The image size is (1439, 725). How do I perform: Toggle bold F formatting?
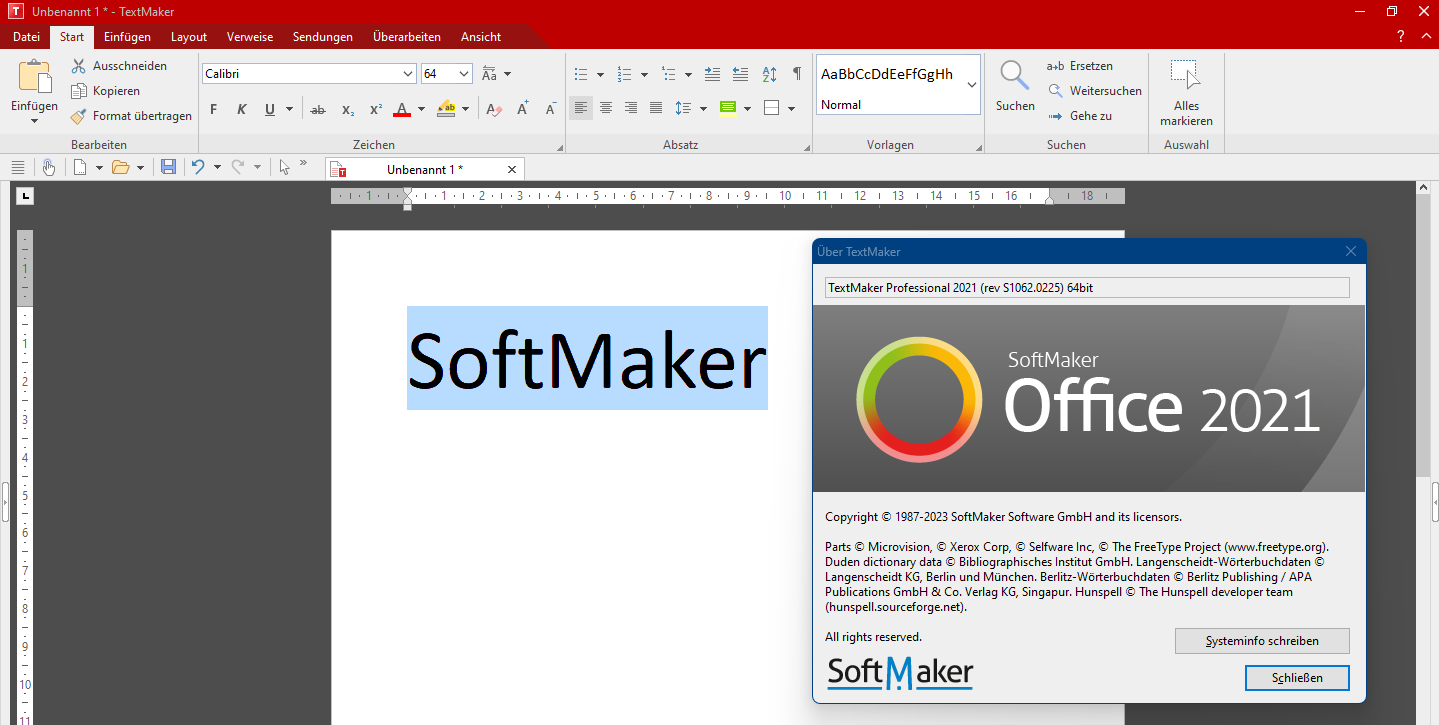(x=213, y=109)
